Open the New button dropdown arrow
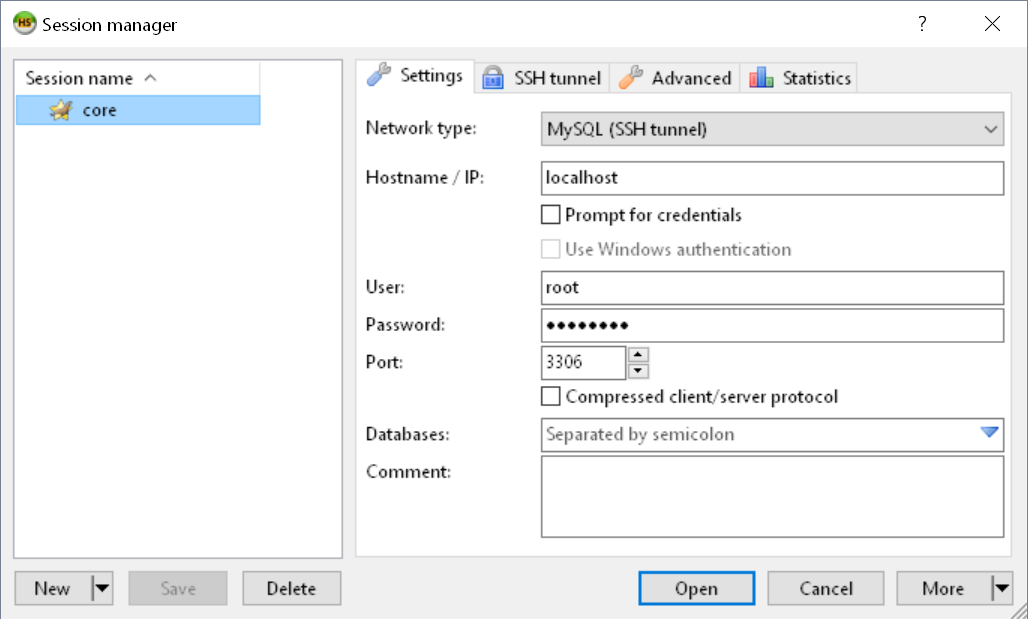1028x619 pixels. coord(102,588)
